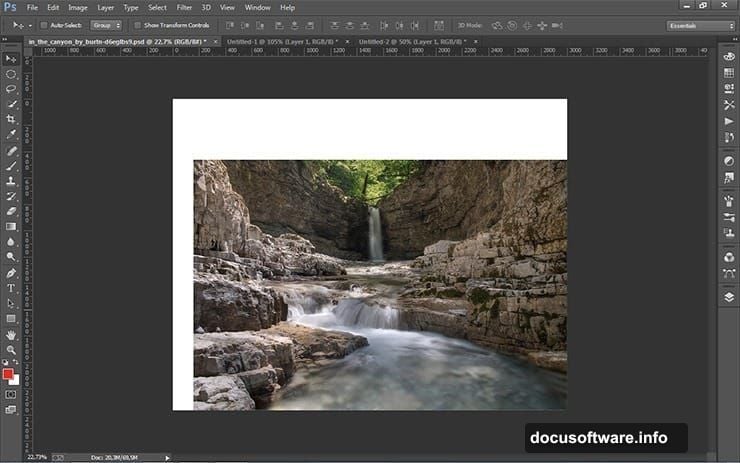
Task: Select the Zoom tool
Action: tap(11, 349)
